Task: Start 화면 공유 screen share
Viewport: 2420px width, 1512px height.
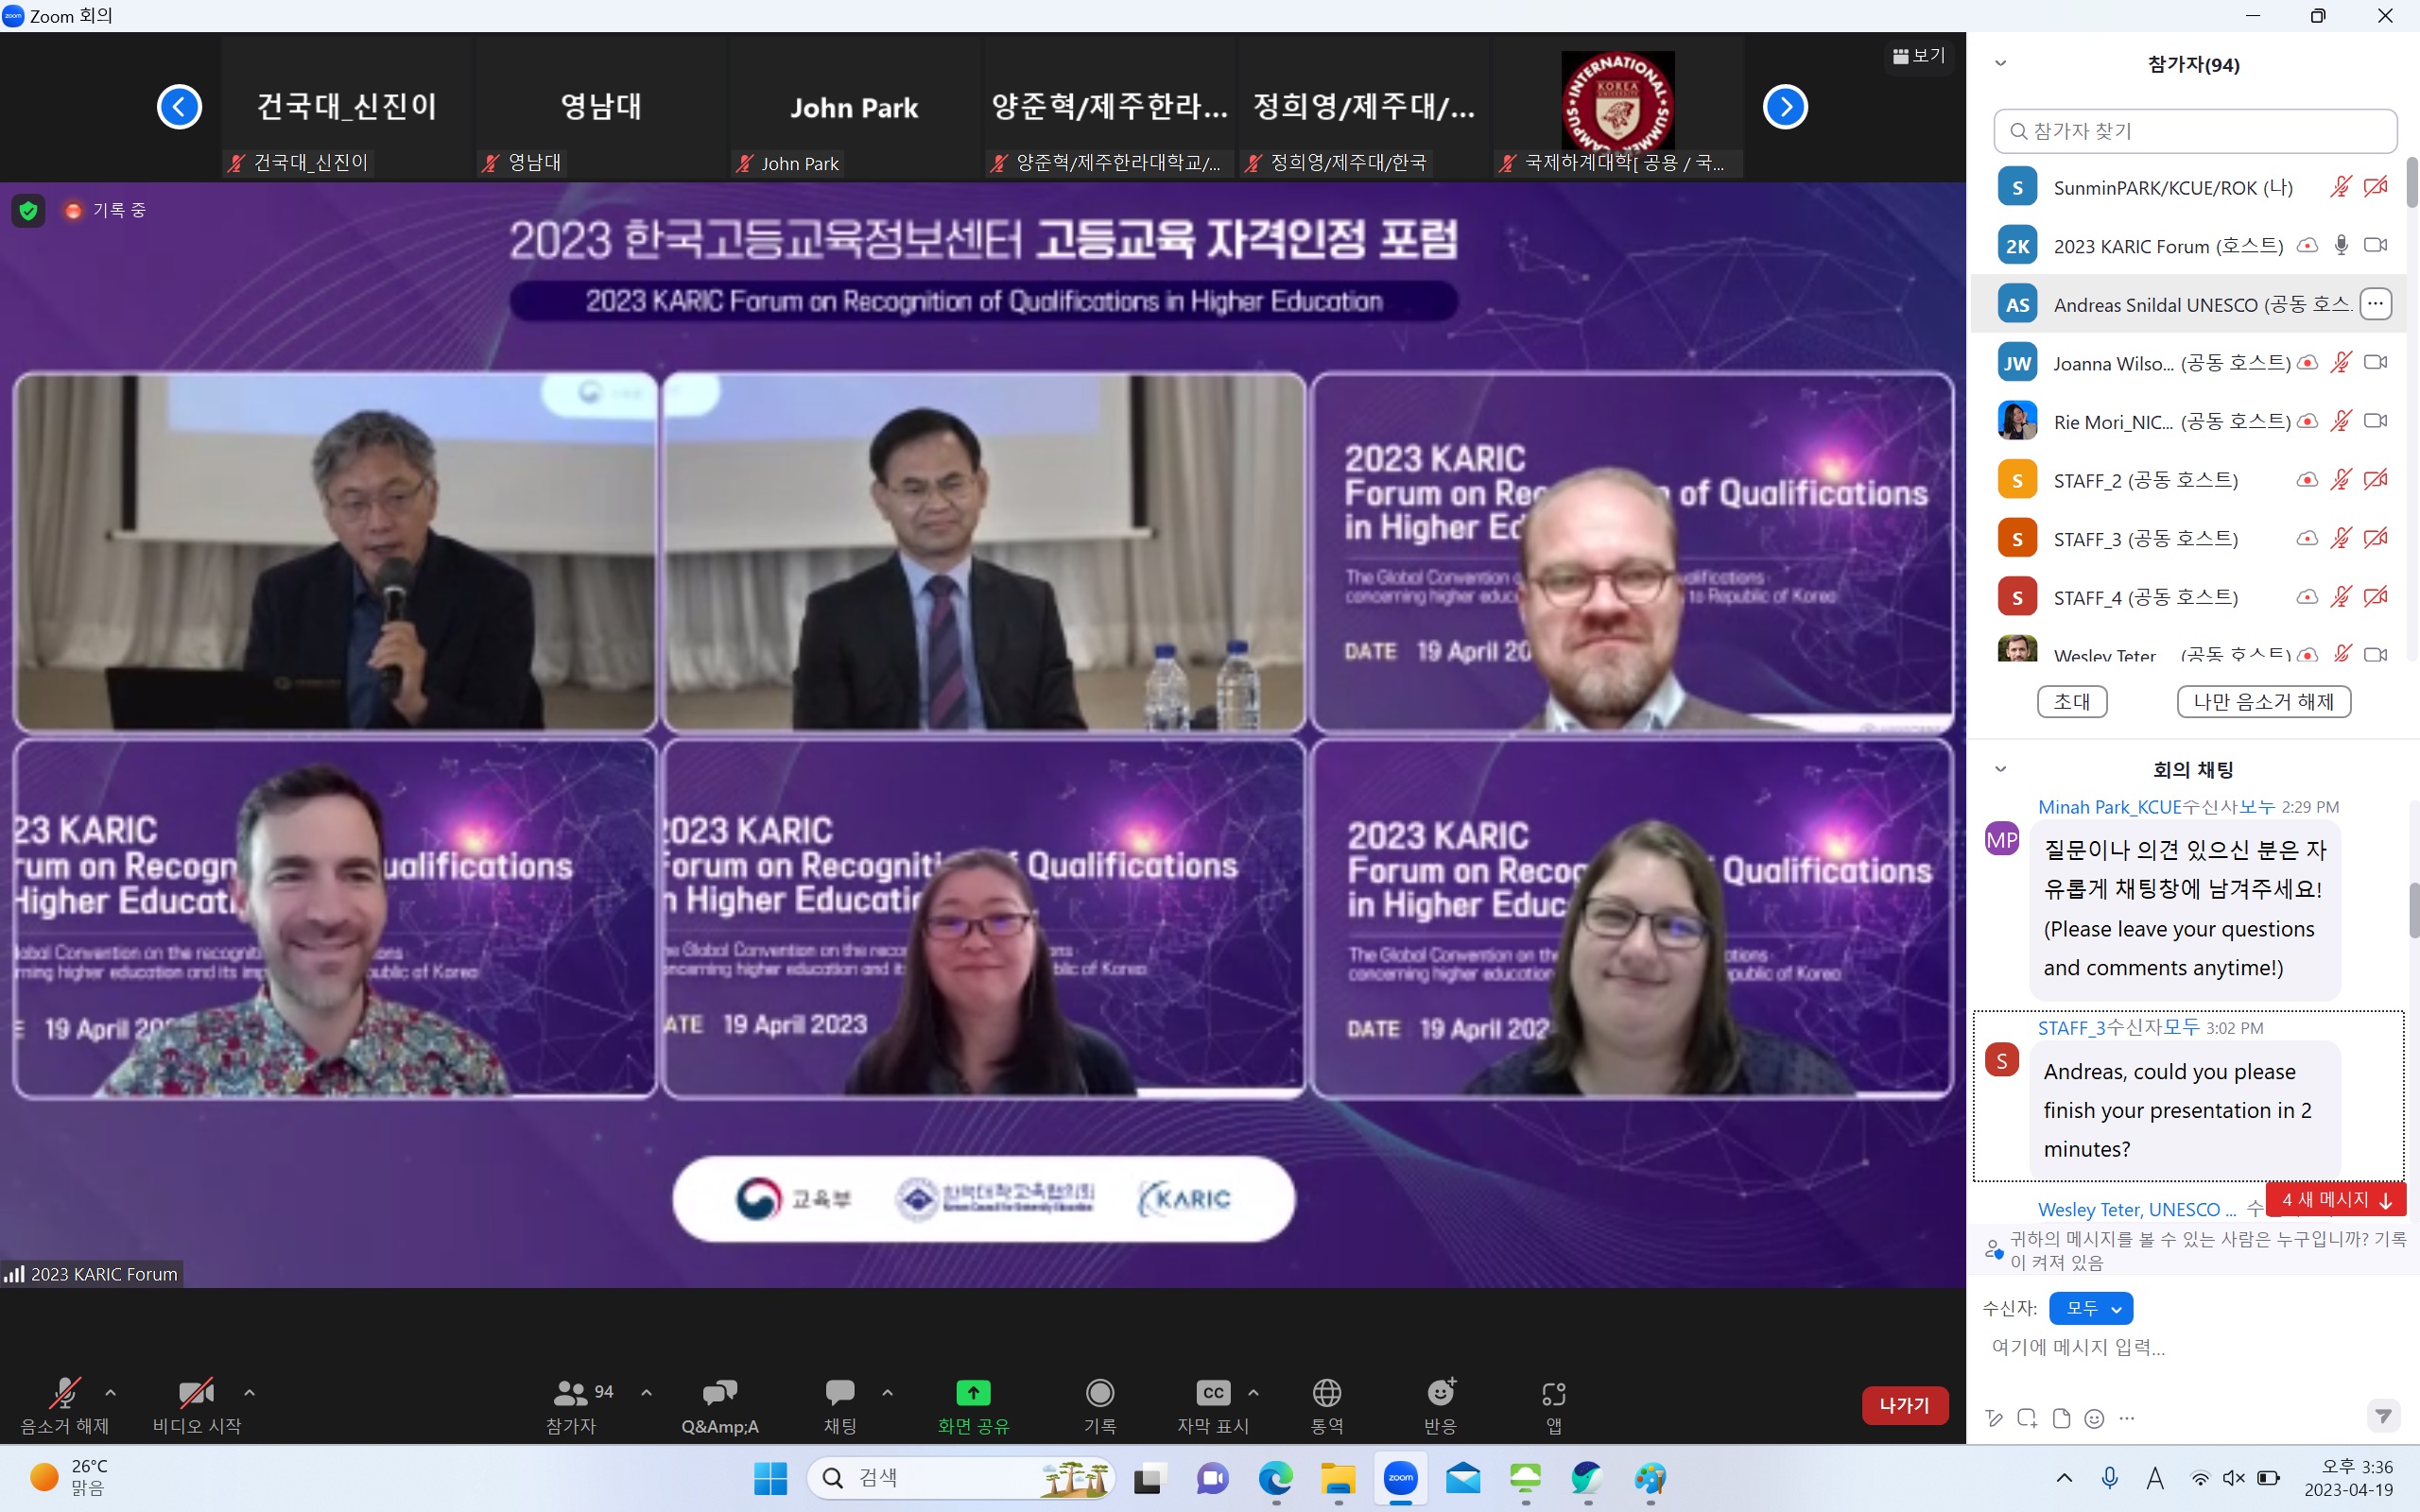Action: 973,1404
